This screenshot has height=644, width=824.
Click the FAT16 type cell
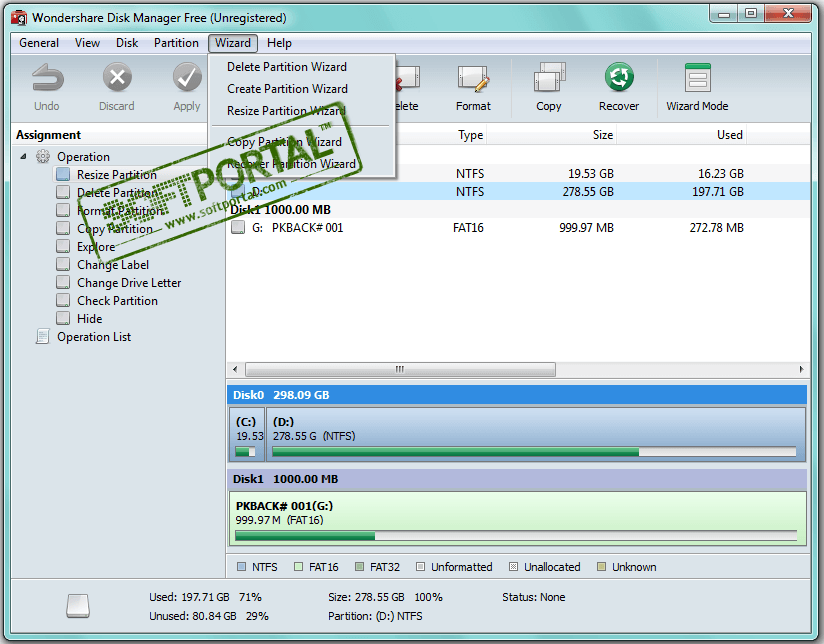[468, 228]
